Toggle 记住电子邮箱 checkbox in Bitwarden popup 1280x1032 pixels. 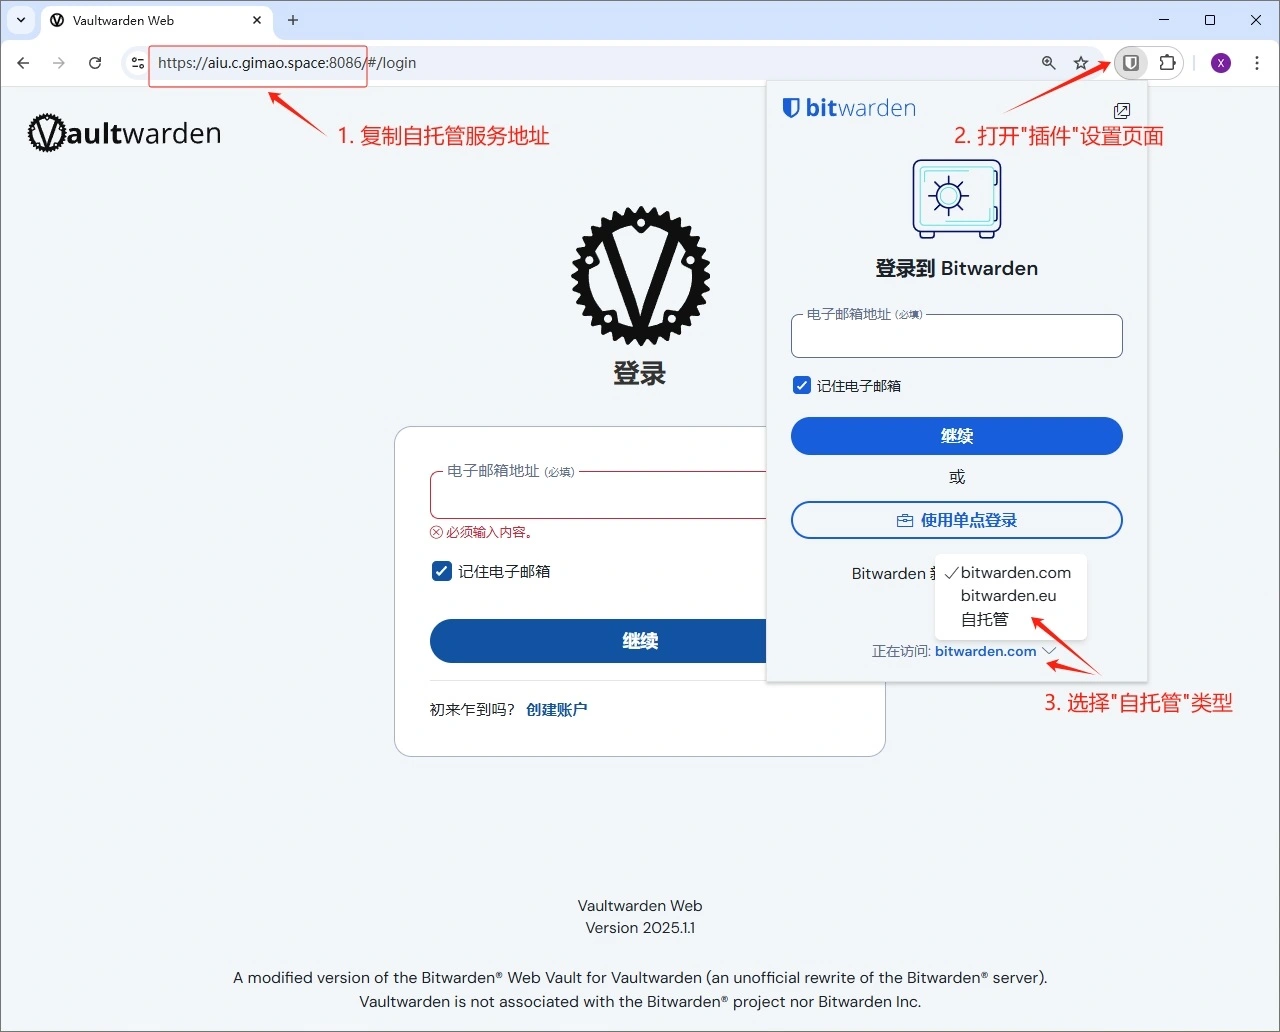(802, 385)
